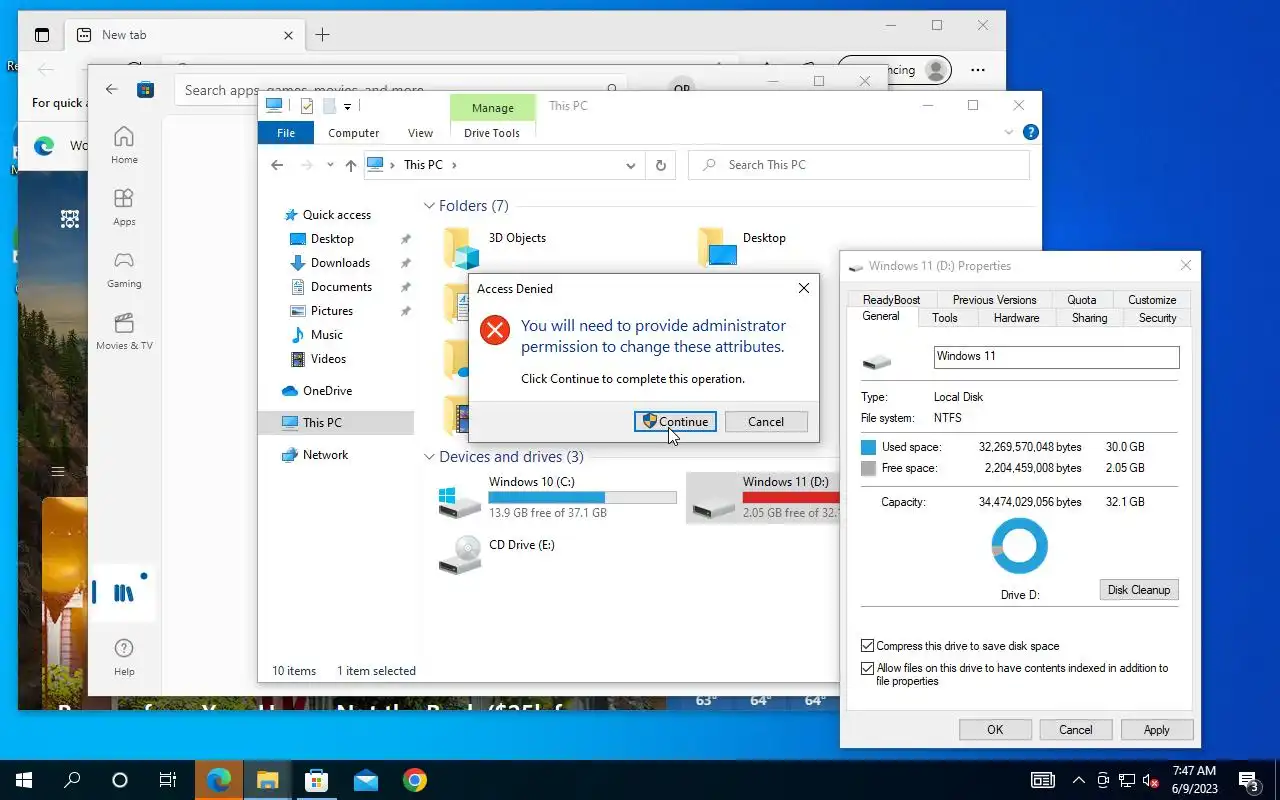Click Windows 10 (C:) usage bar

click(x=582, y=497)
